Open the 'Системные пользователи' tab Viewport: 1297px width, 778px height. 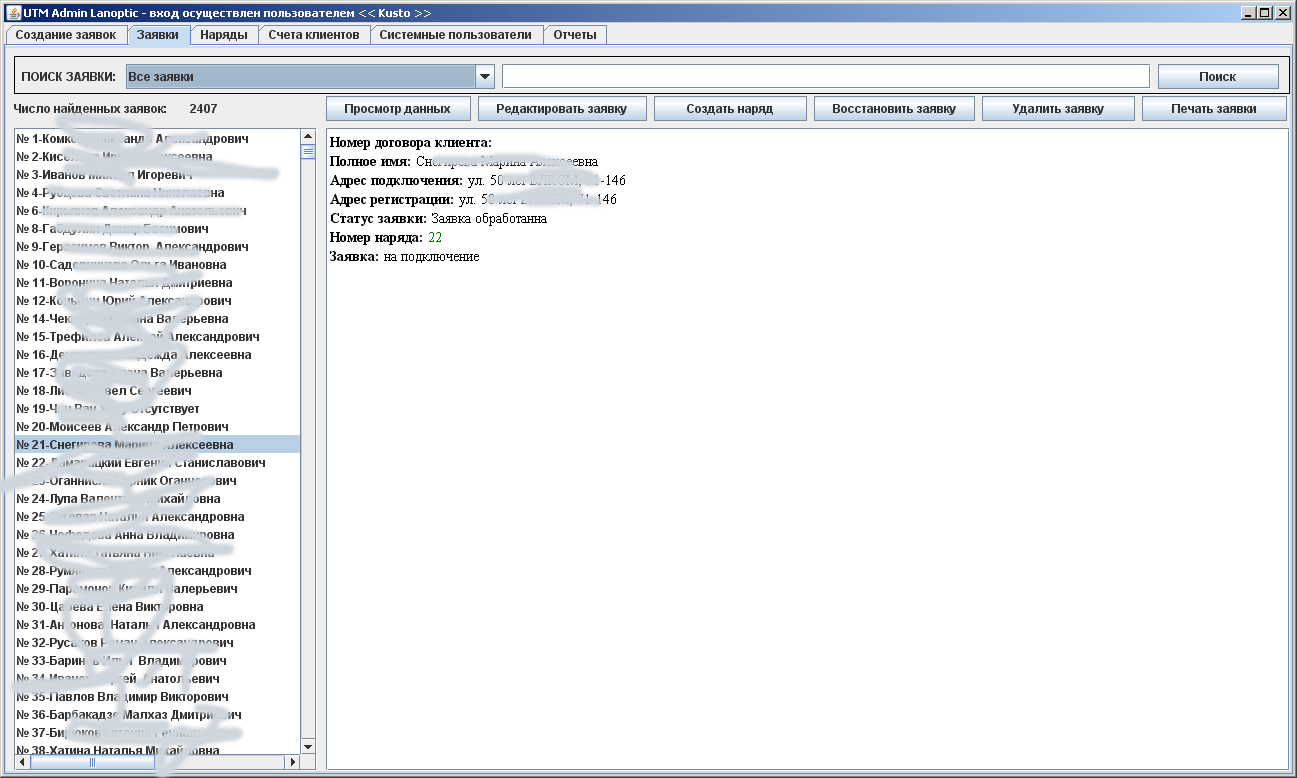click(456, 35)
